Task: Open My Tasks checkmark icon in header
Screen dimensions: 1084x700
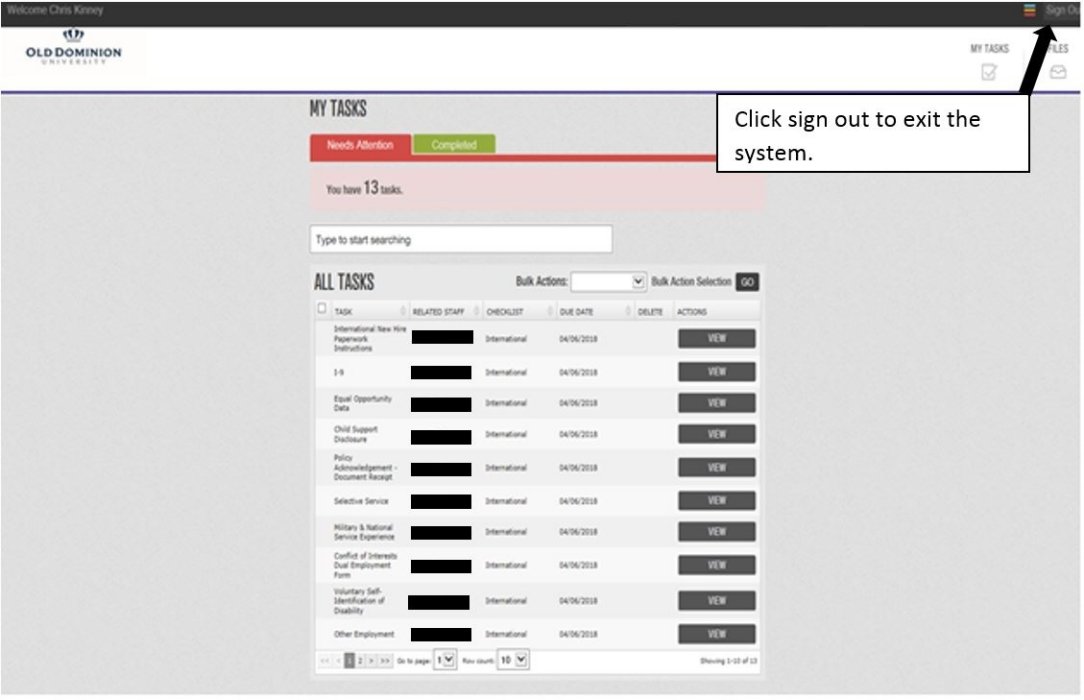Action: pyautogui.click(x=989, y=72)
